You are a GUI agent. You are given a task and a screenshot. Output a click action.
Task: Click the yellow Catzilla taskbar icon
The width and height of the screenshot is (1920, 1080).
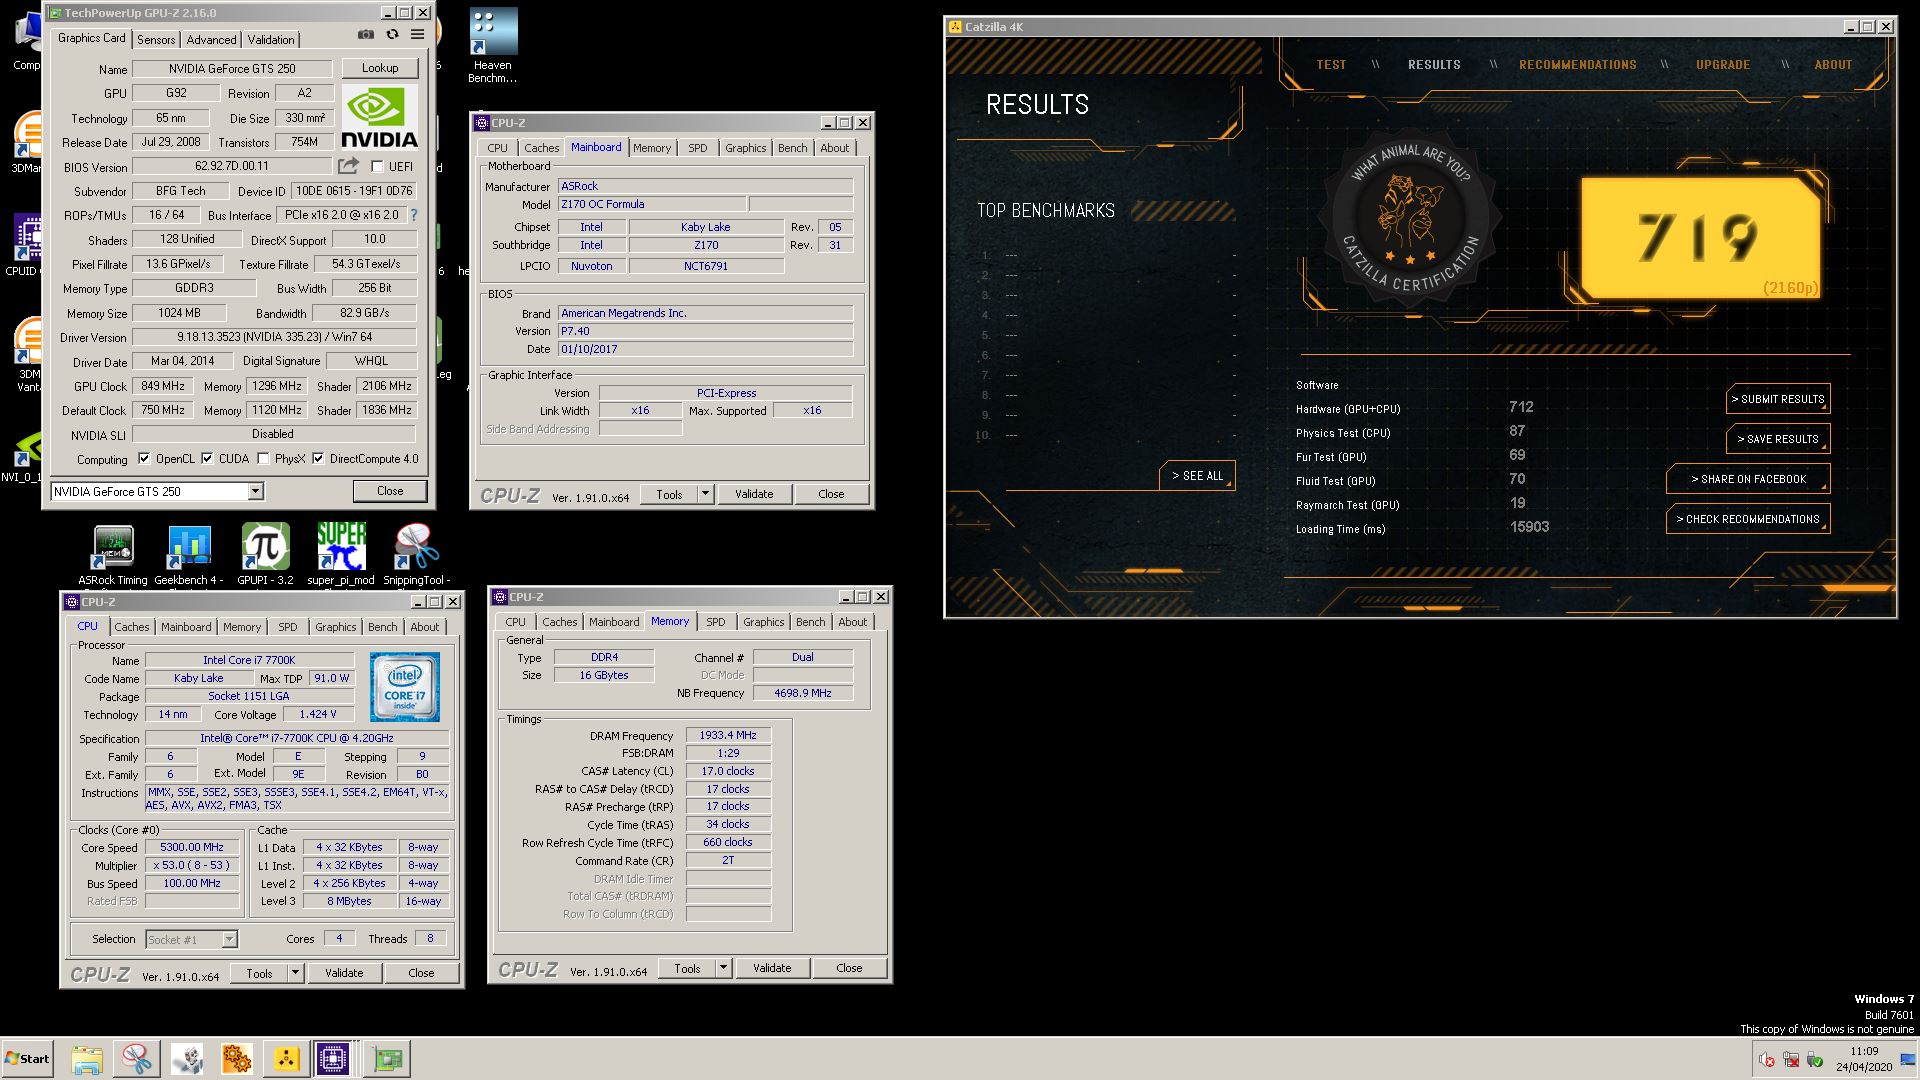click(286, 1059)
